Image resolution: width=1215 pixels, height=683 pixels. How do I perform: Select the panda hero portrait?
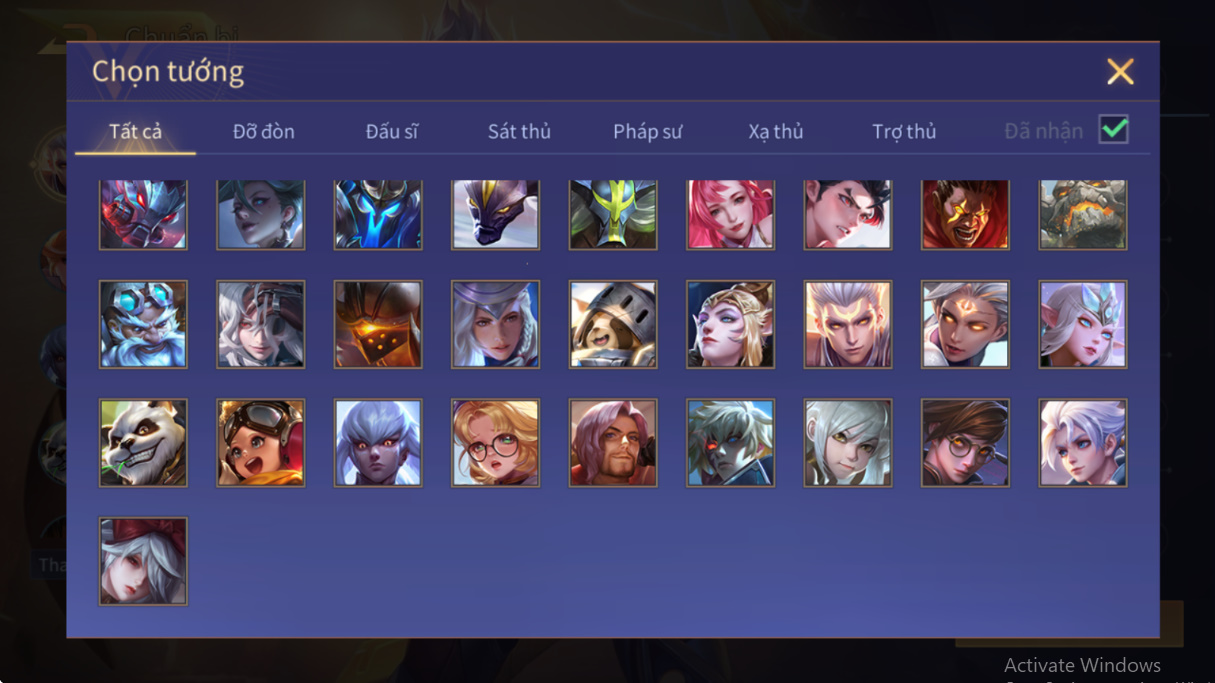click(x=143, y=443)
